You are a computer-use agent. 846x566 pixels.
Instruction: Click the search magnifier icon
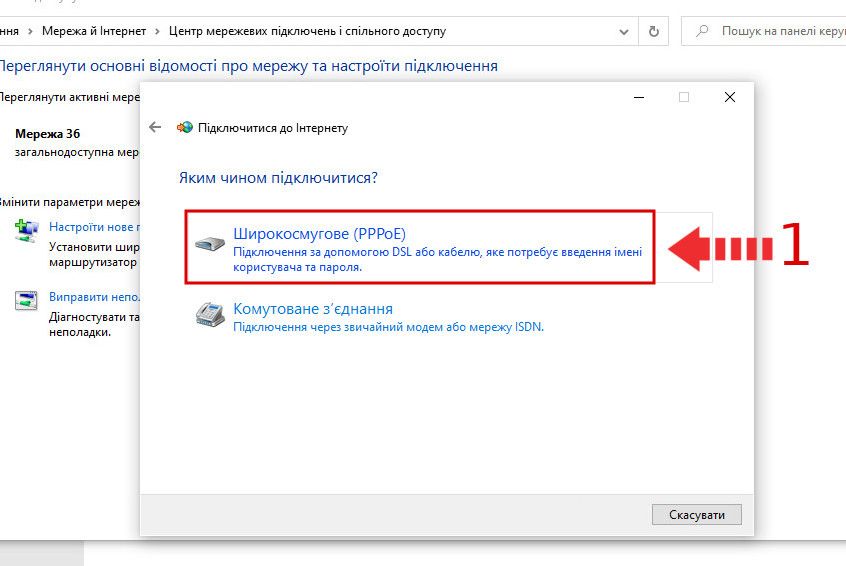702,31
